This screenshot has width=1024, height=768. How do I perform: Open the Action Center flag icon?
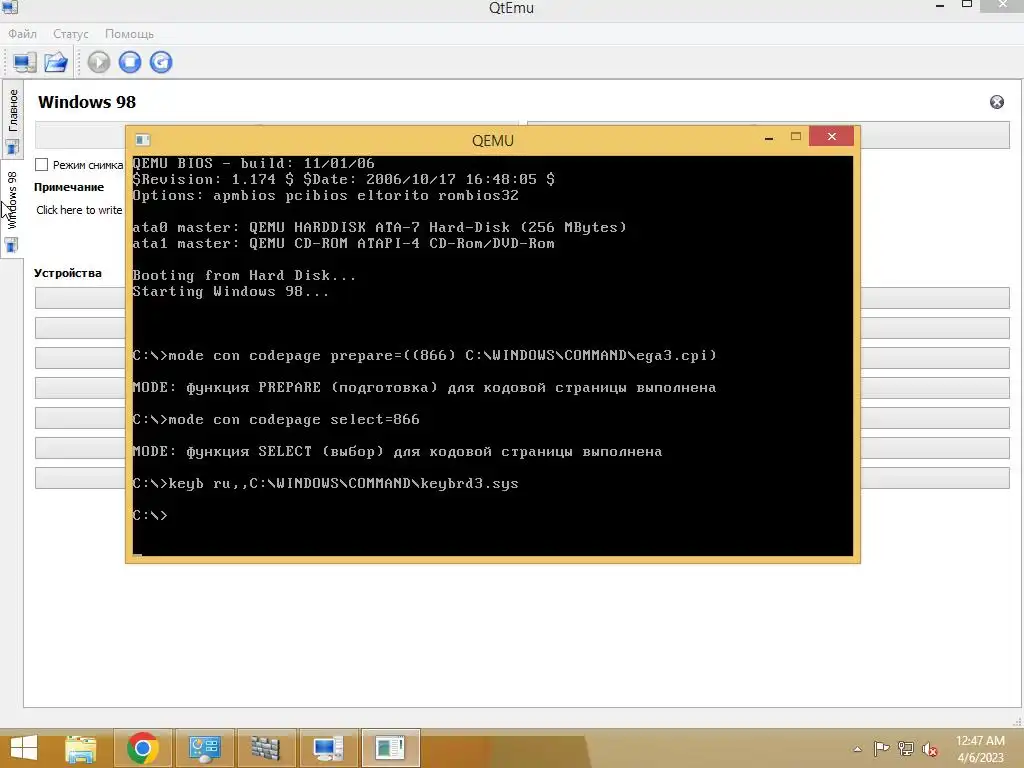[x=881, y=749]
